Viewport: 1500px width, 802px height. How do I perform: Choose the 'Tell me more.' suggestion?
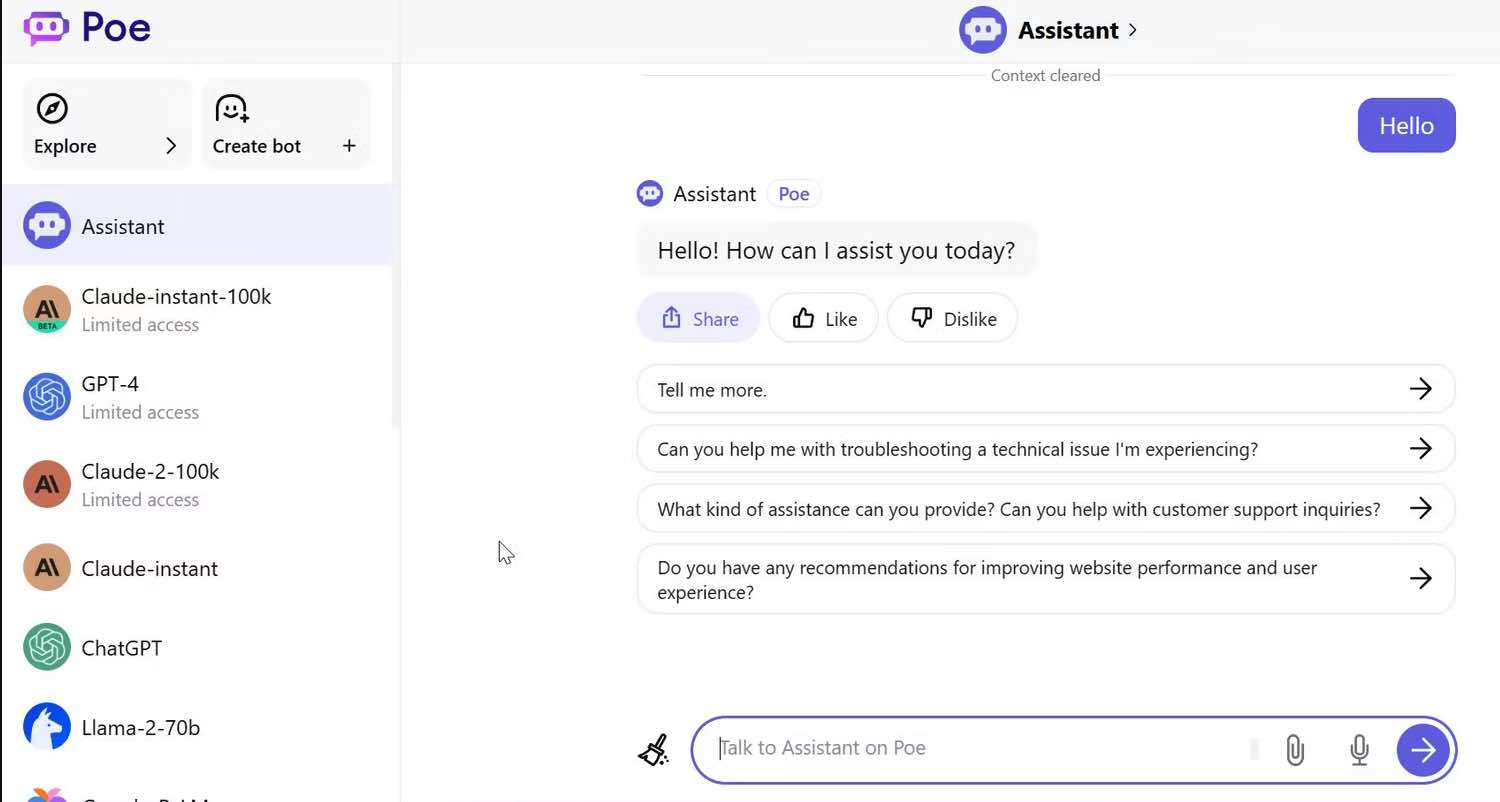1046,390
